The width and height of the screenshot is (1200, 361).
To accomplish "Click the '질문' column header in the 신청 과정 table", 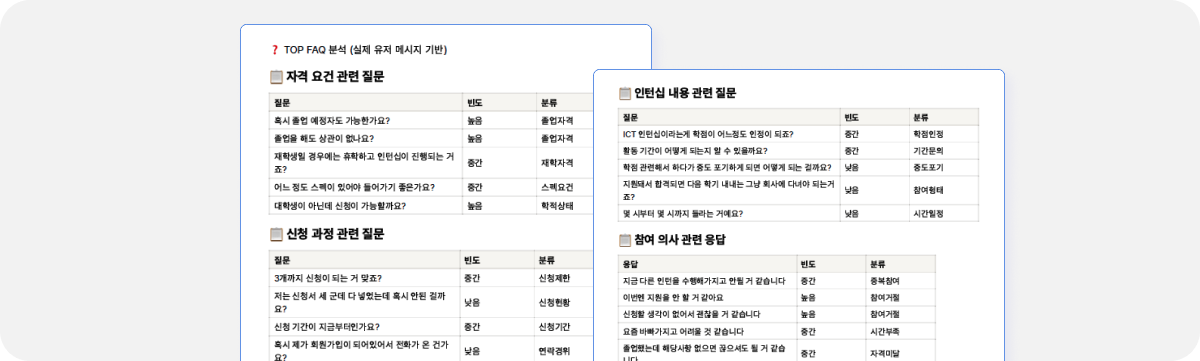I will point(282,260).
